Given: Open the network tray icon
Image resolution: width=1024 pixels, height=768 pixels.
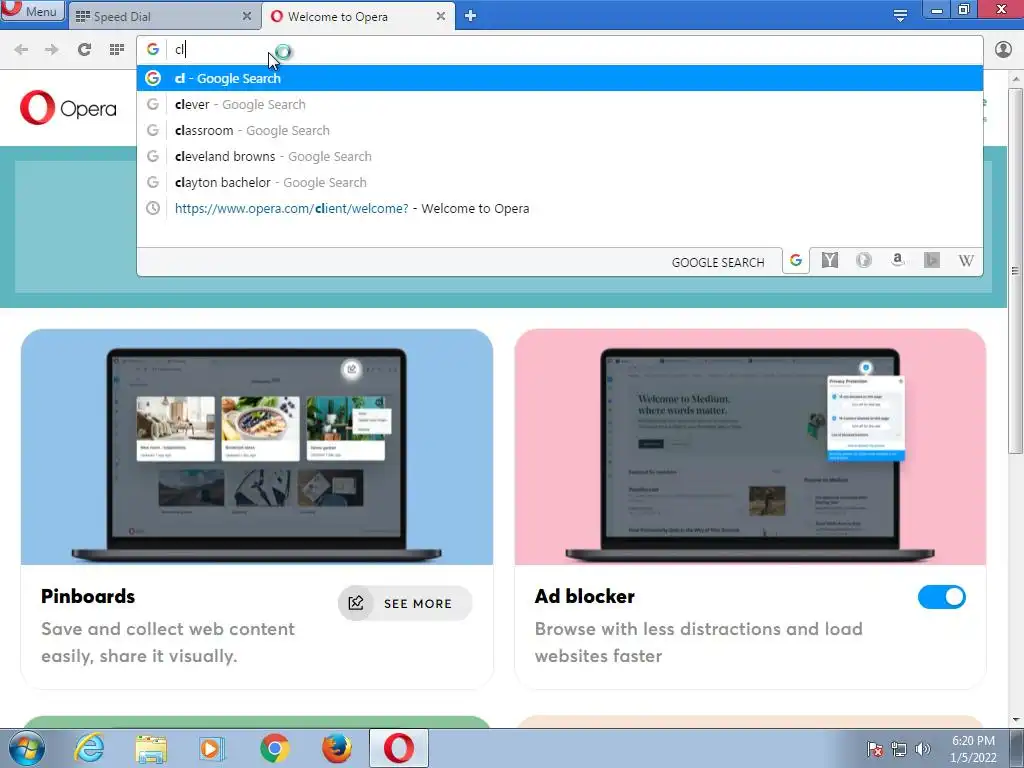Looking at the screenshot, I should [899, 749].
